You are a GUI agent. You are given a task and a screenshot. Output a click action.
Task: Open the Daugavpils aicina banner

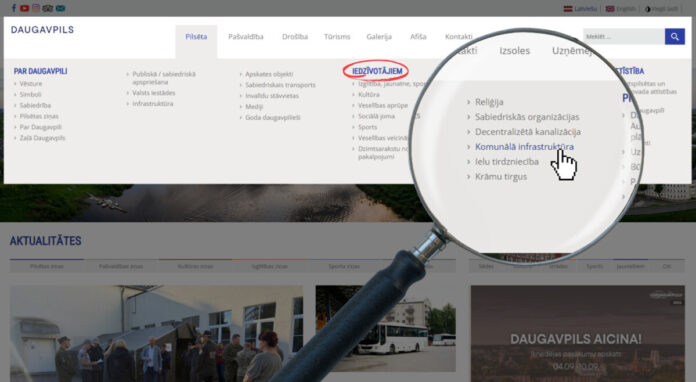coord(577,333)
